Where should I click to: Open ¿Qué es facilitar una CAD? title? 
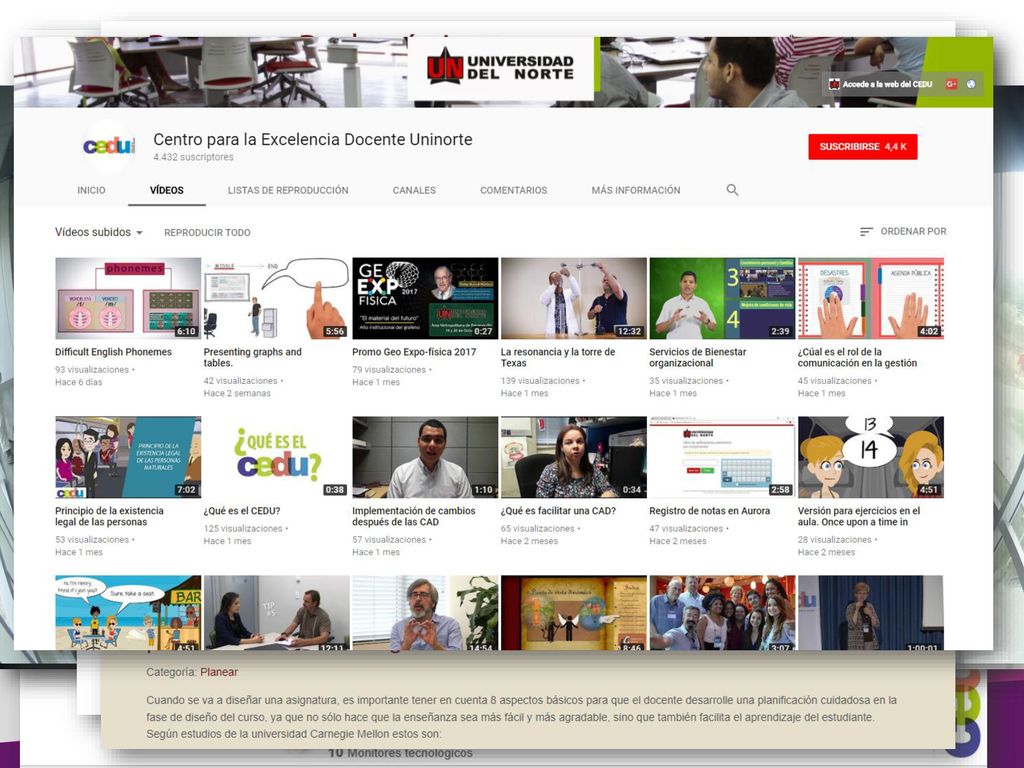[x=558, y=511]
